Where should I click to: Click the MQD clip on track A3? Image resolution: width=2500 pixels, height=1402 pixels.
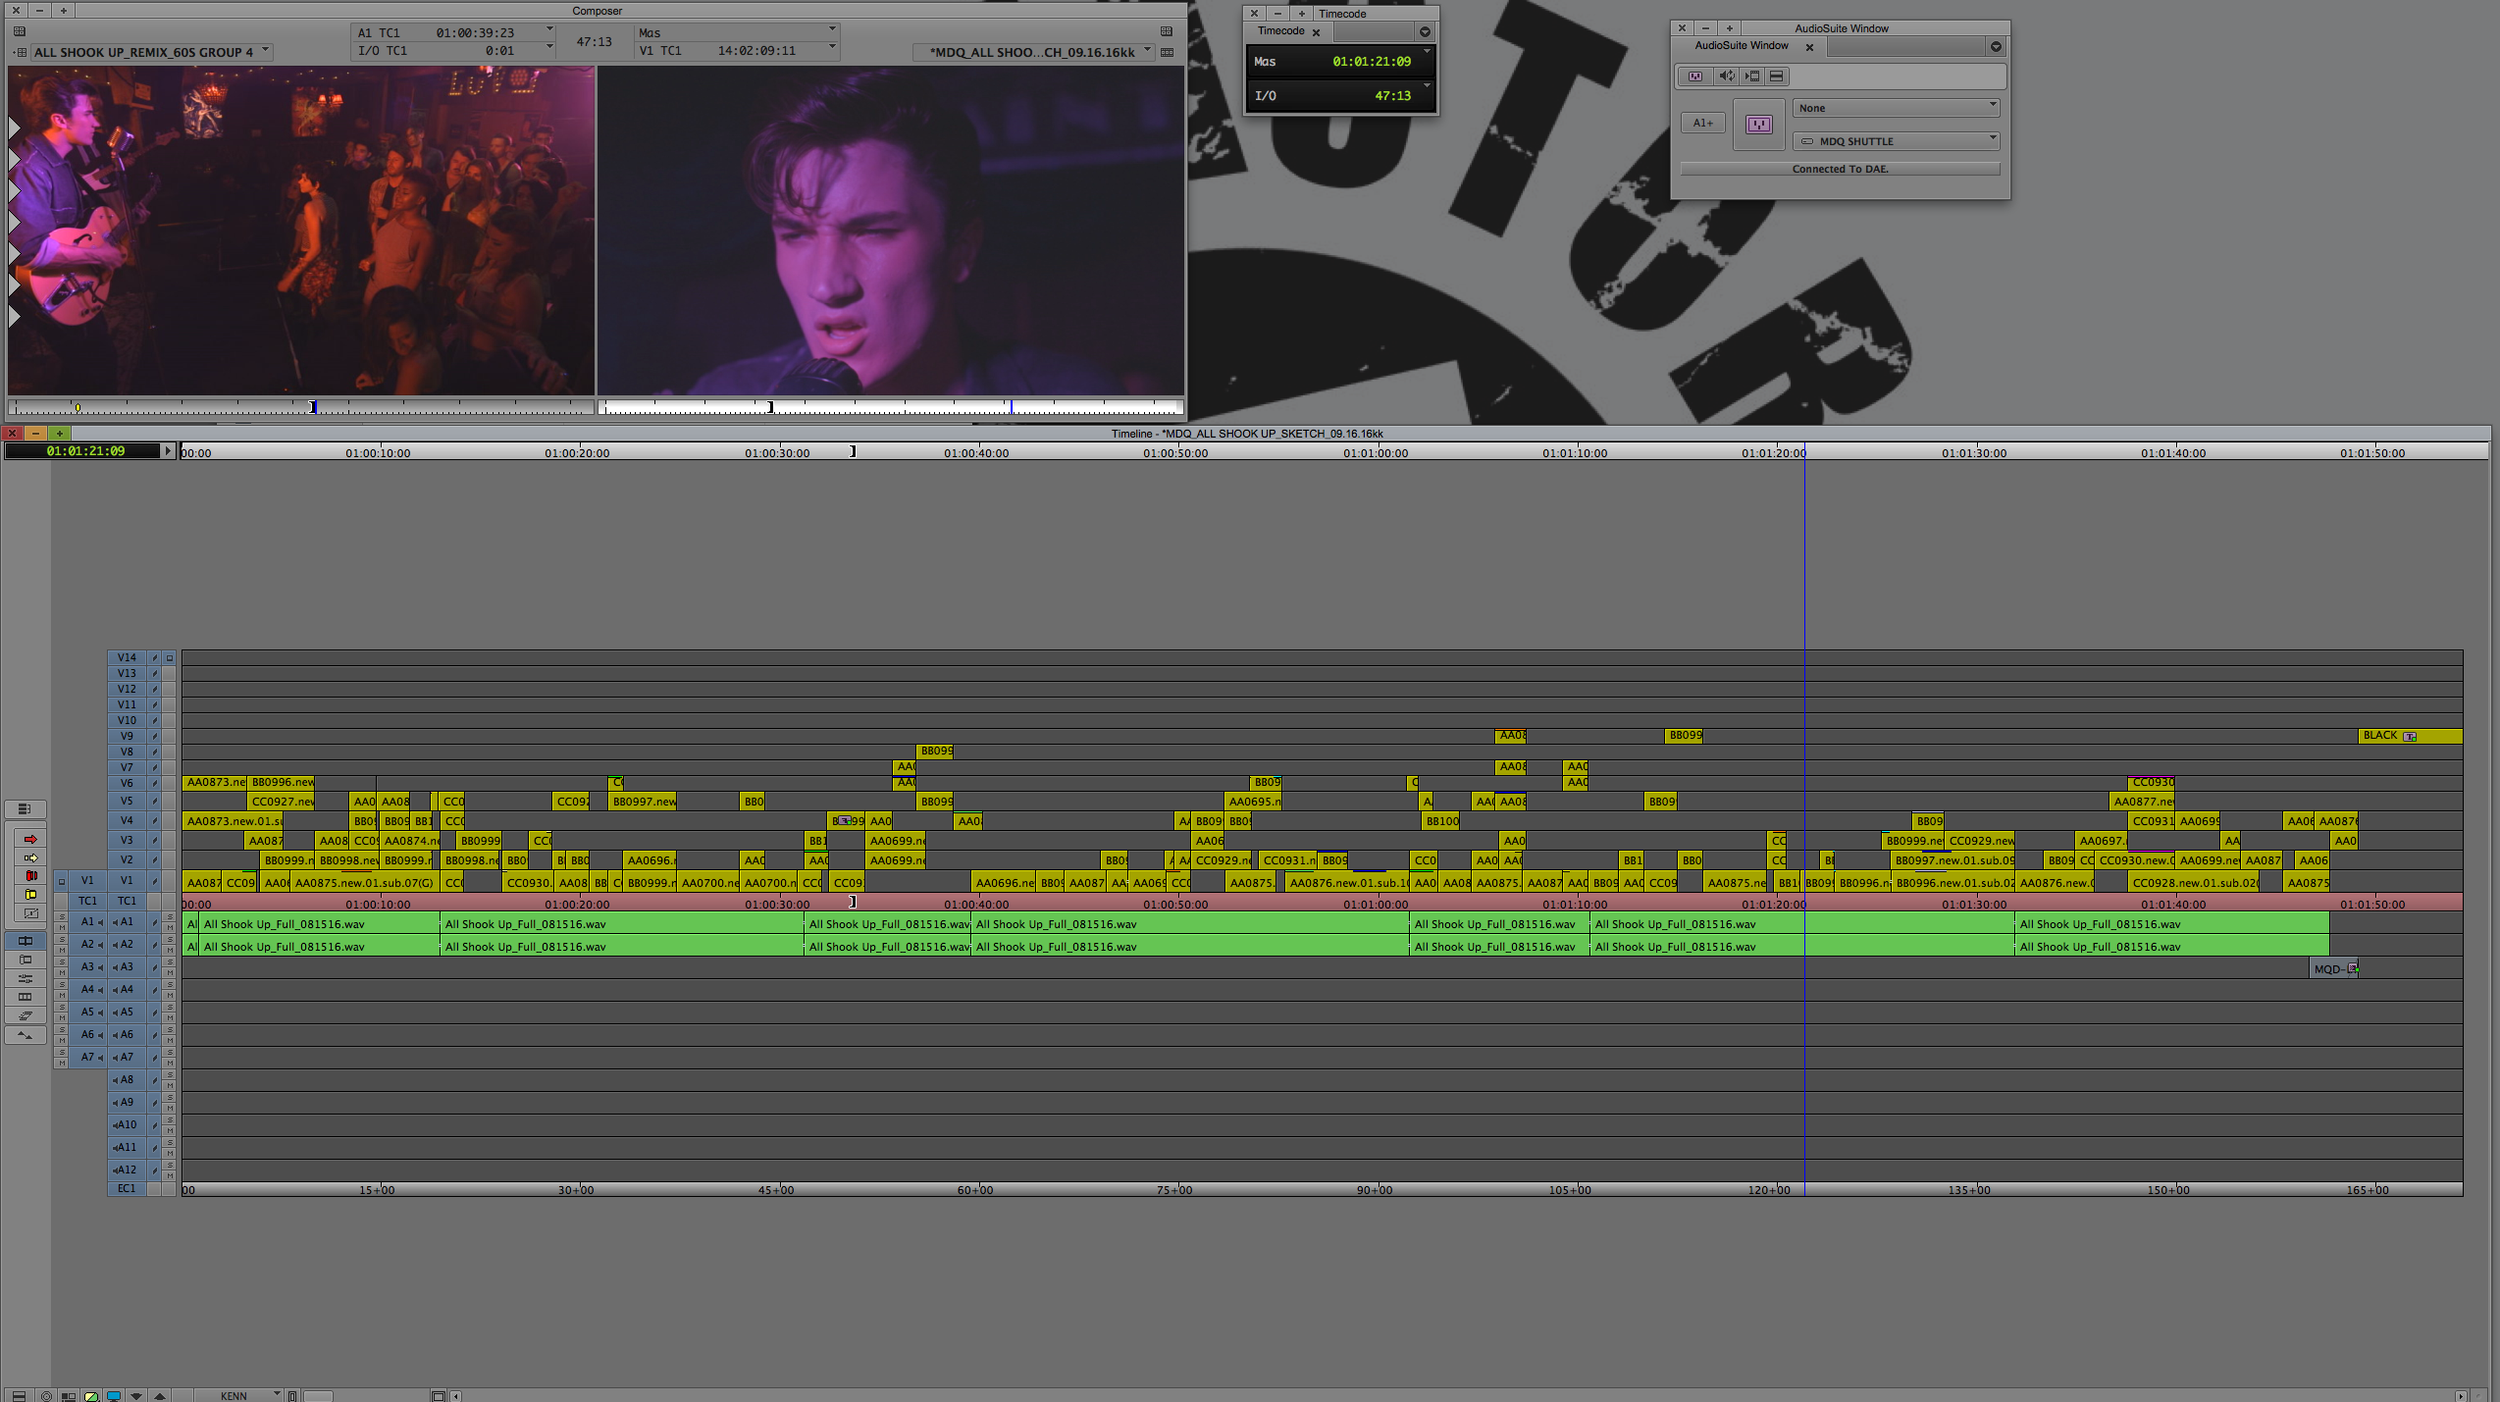tap(2334, 968)
